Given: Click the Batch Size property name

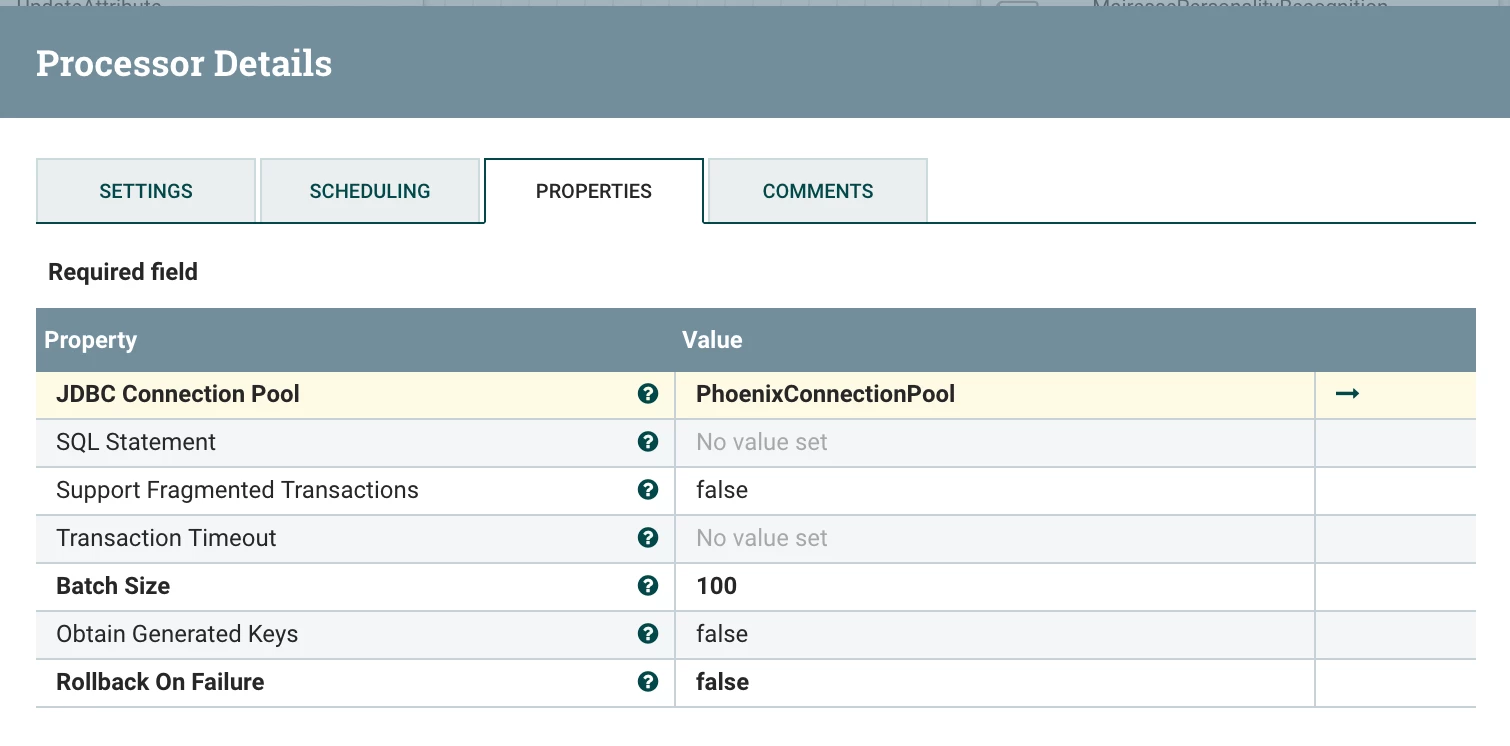Looking at the screenshot, I should click(113, 586).
